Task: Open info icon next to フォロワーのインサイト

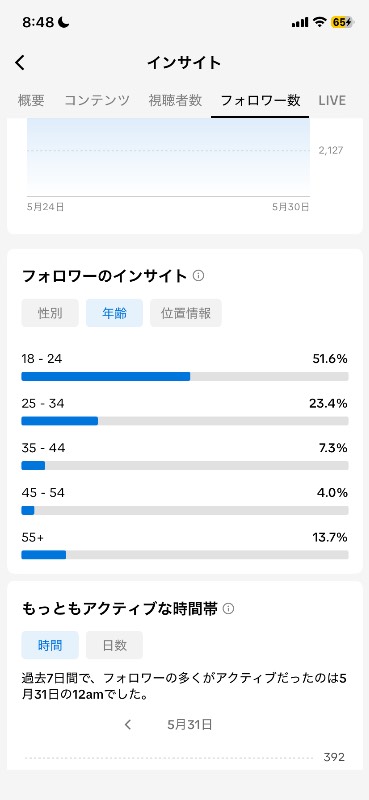Action: point(199,276)
